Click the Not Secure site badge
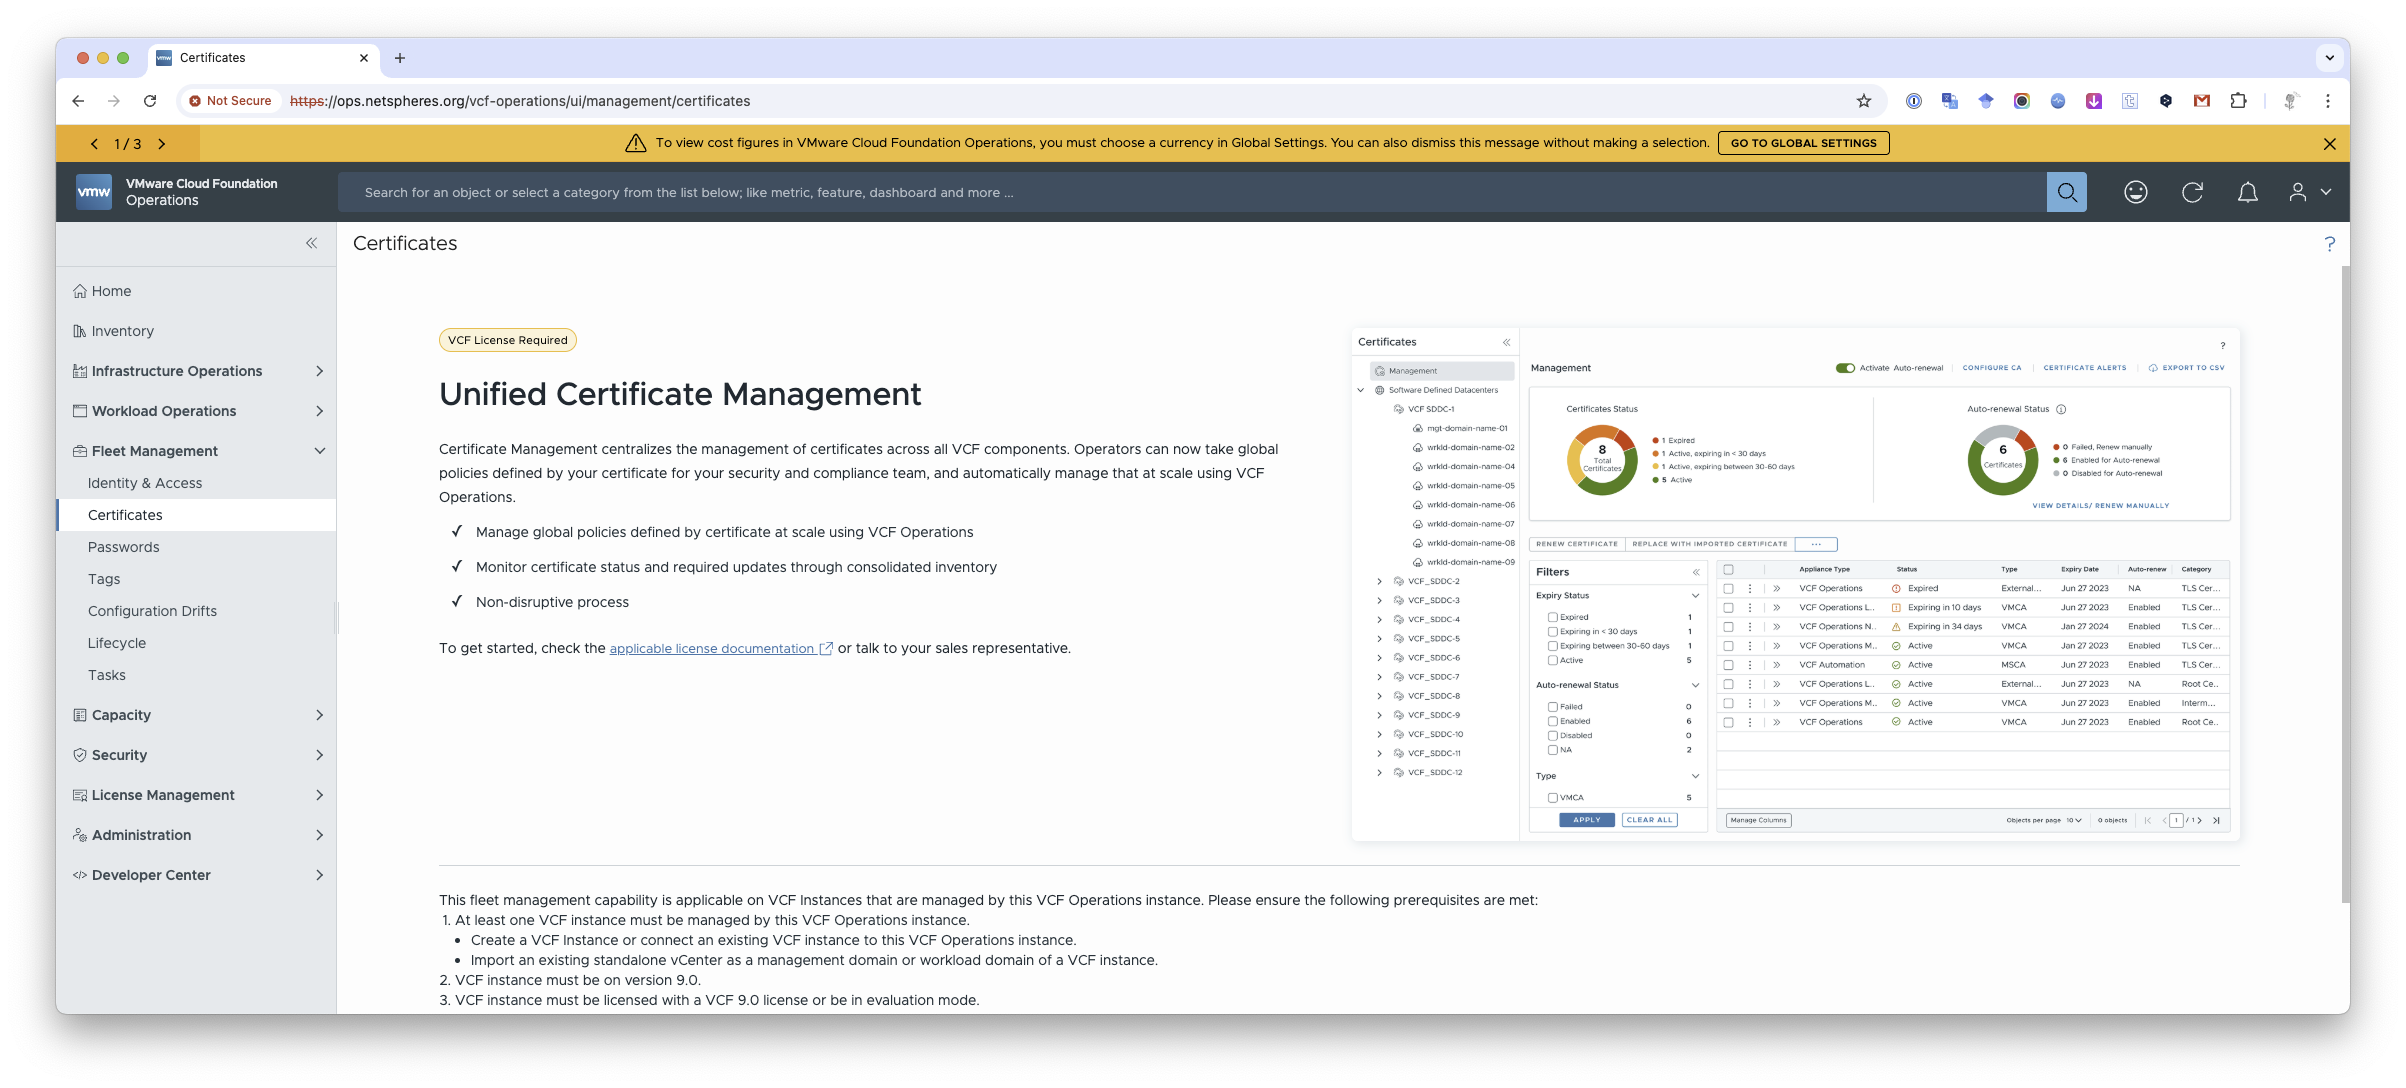Viewport: 2406px width, 1088px height. pos(230,101)
